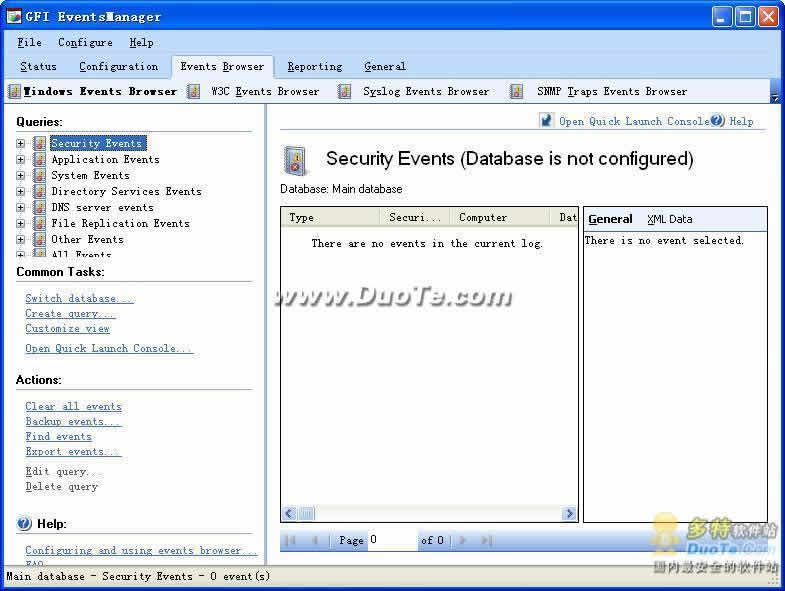Image resolution: width=785 pixels, height=591 pixels.
Task: Select the General tab in details pane
Action: pyautogui.click(x=610, y=219)
